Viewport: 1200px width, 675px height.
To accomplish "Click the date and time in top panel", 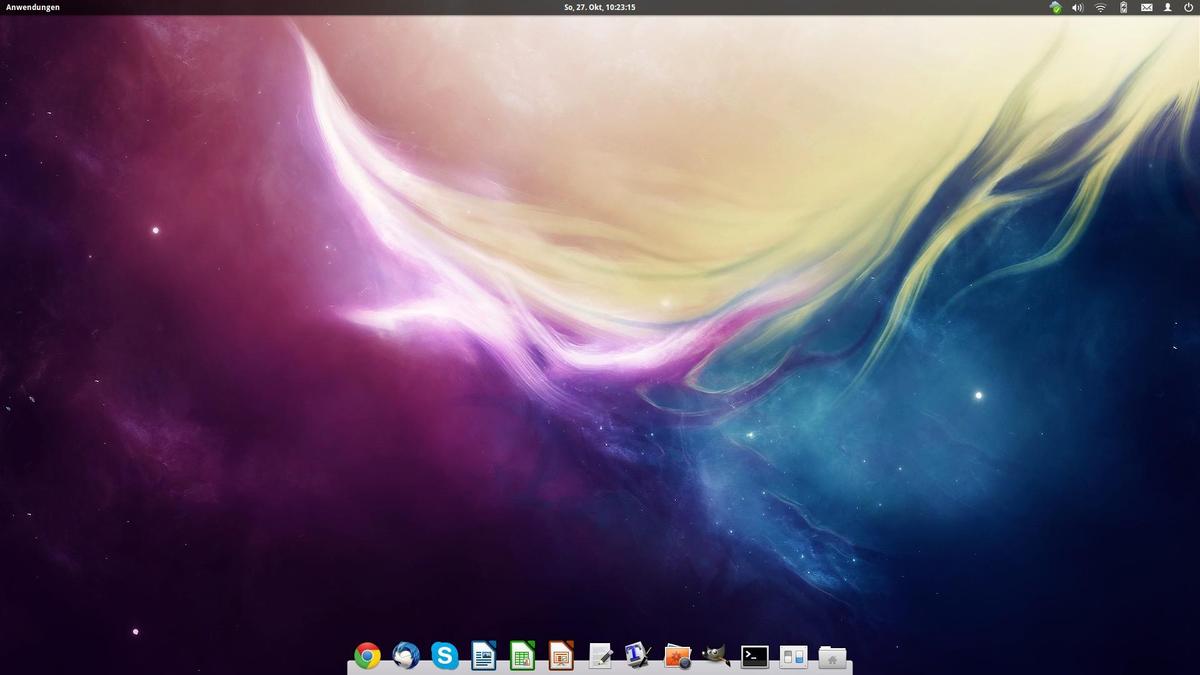I will 600,7.
